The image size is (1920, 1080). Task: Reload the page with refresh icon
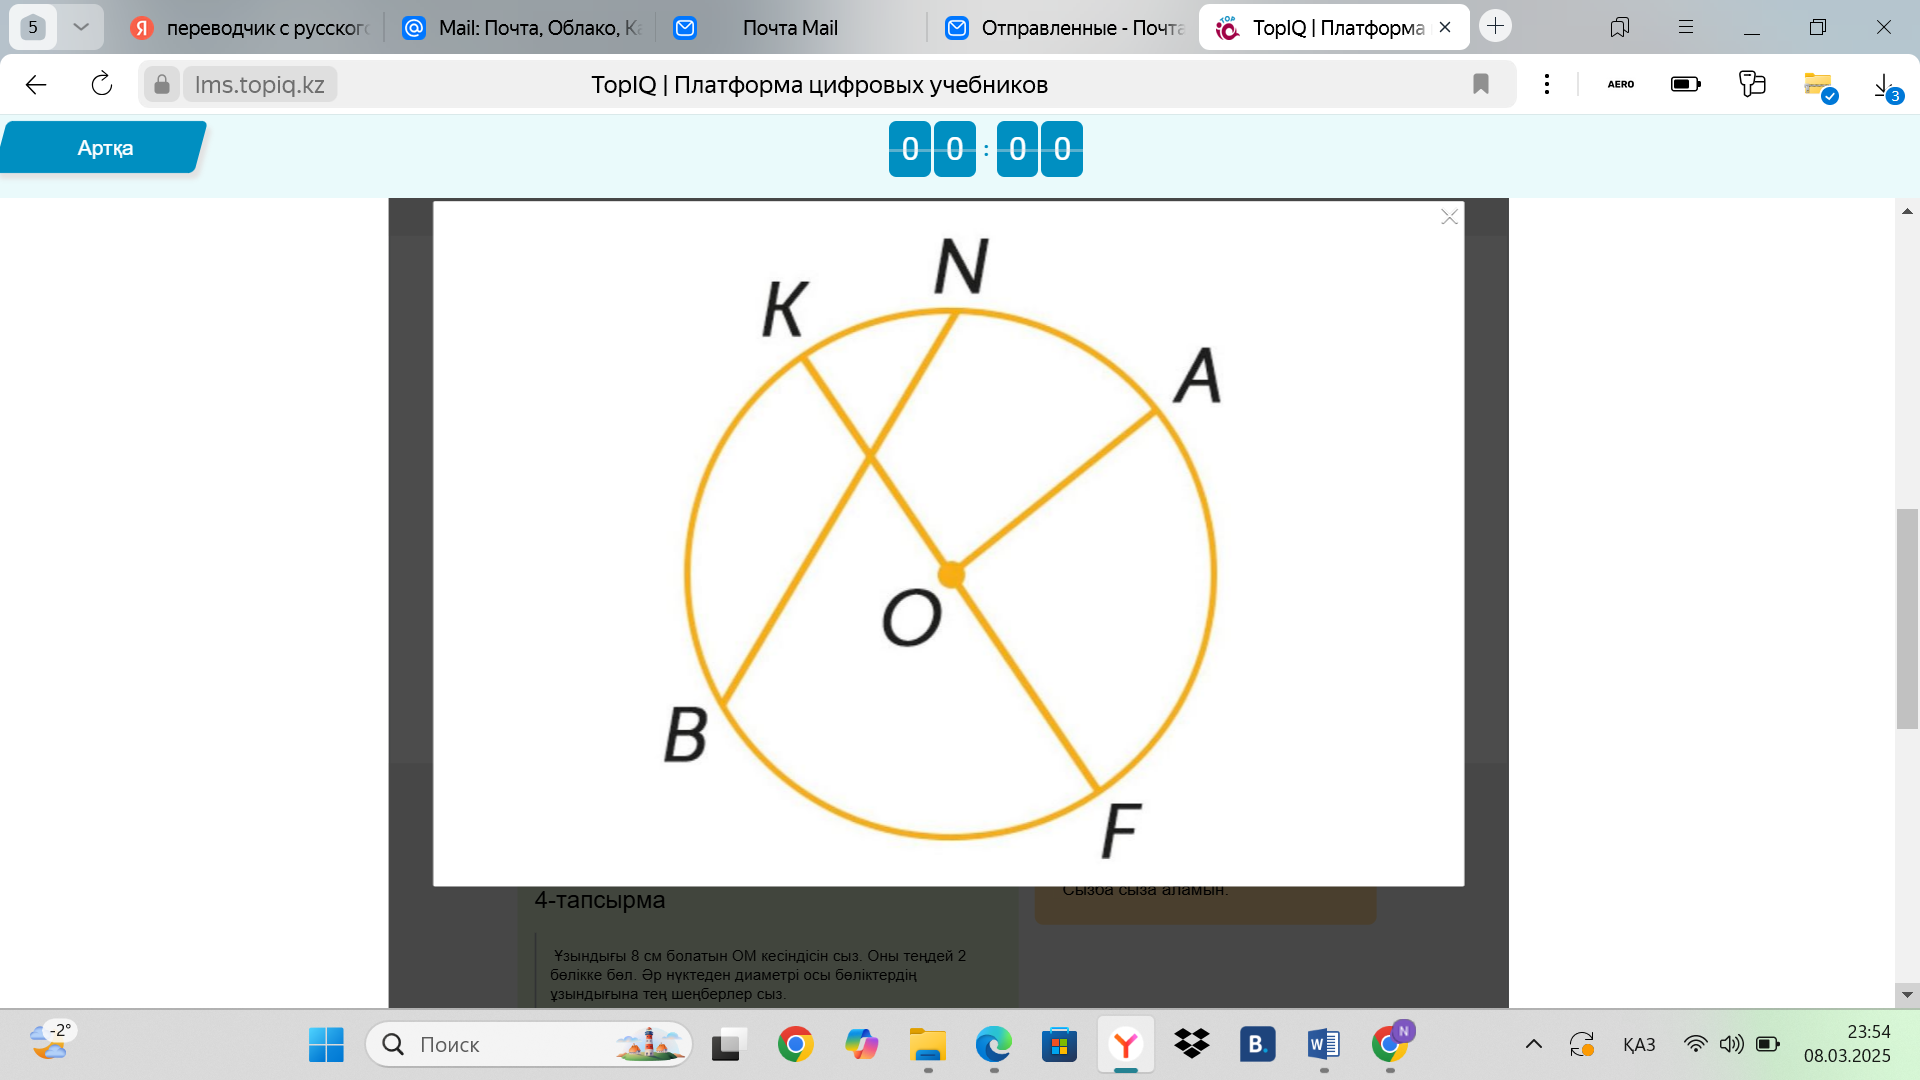(x=102, y=84)
